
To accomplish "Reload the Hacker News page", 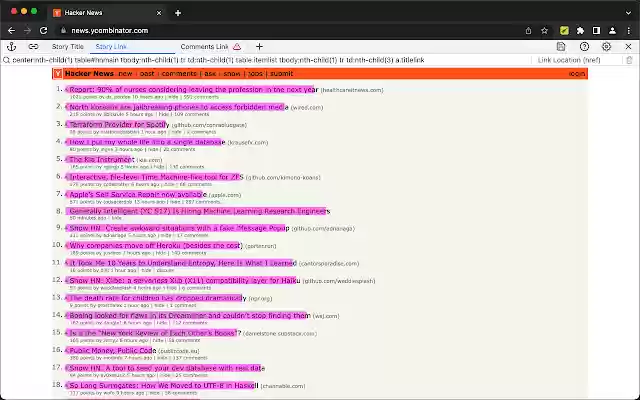I will click(43, 31).
